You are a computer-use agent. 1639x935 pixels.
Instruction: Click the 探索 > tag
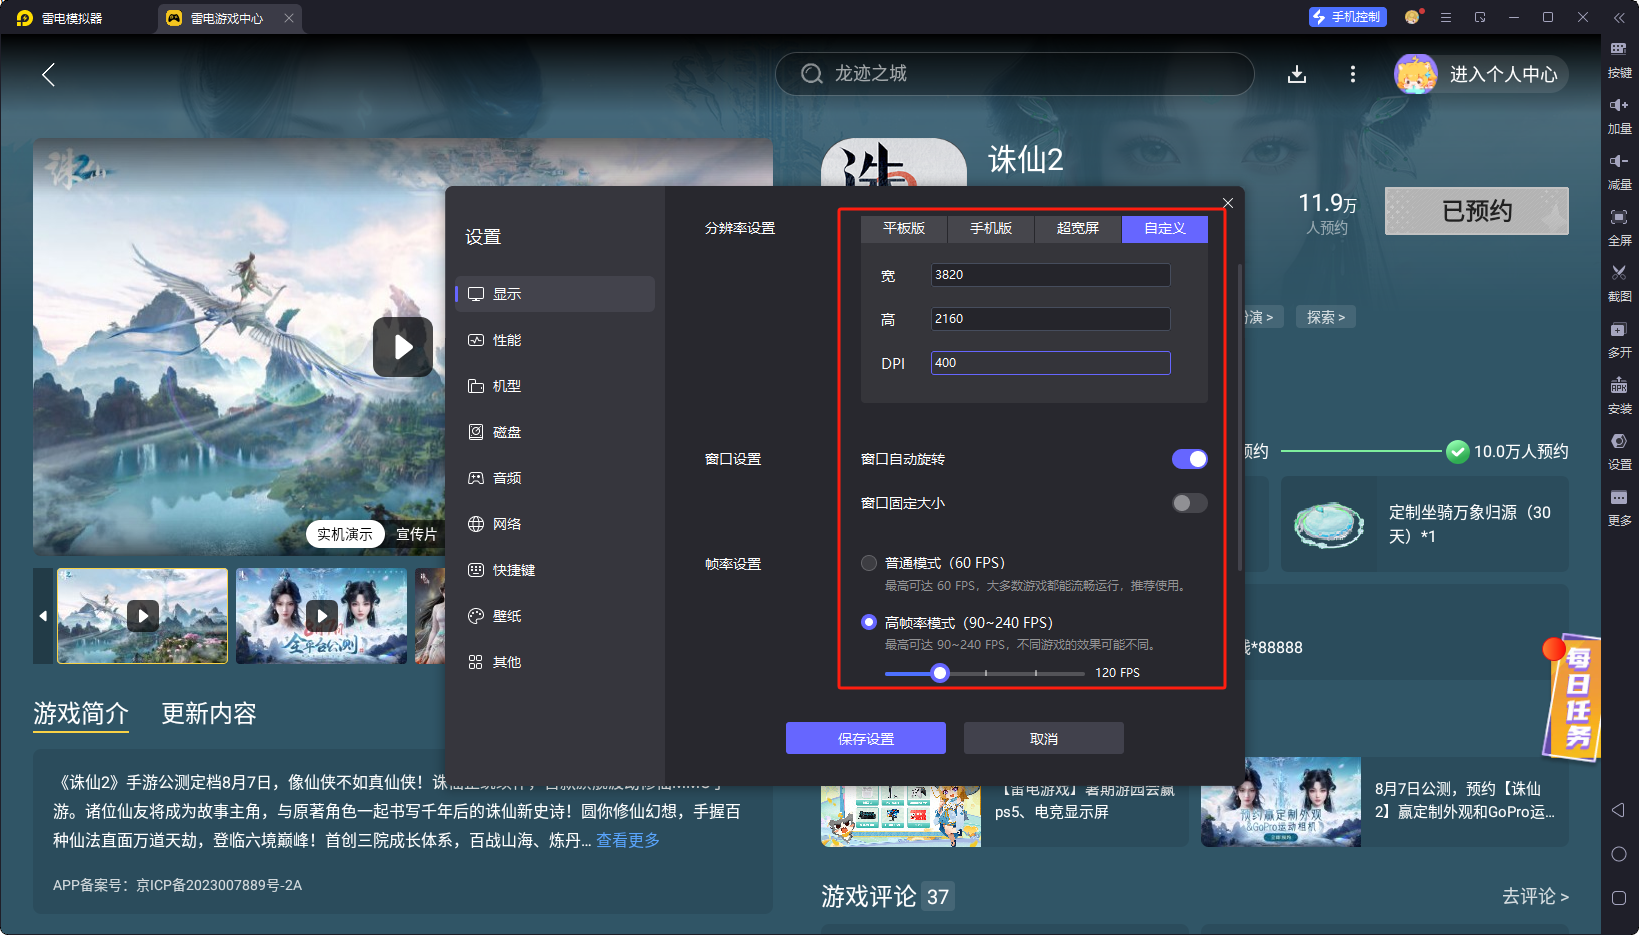click(x=1326, y=317)
